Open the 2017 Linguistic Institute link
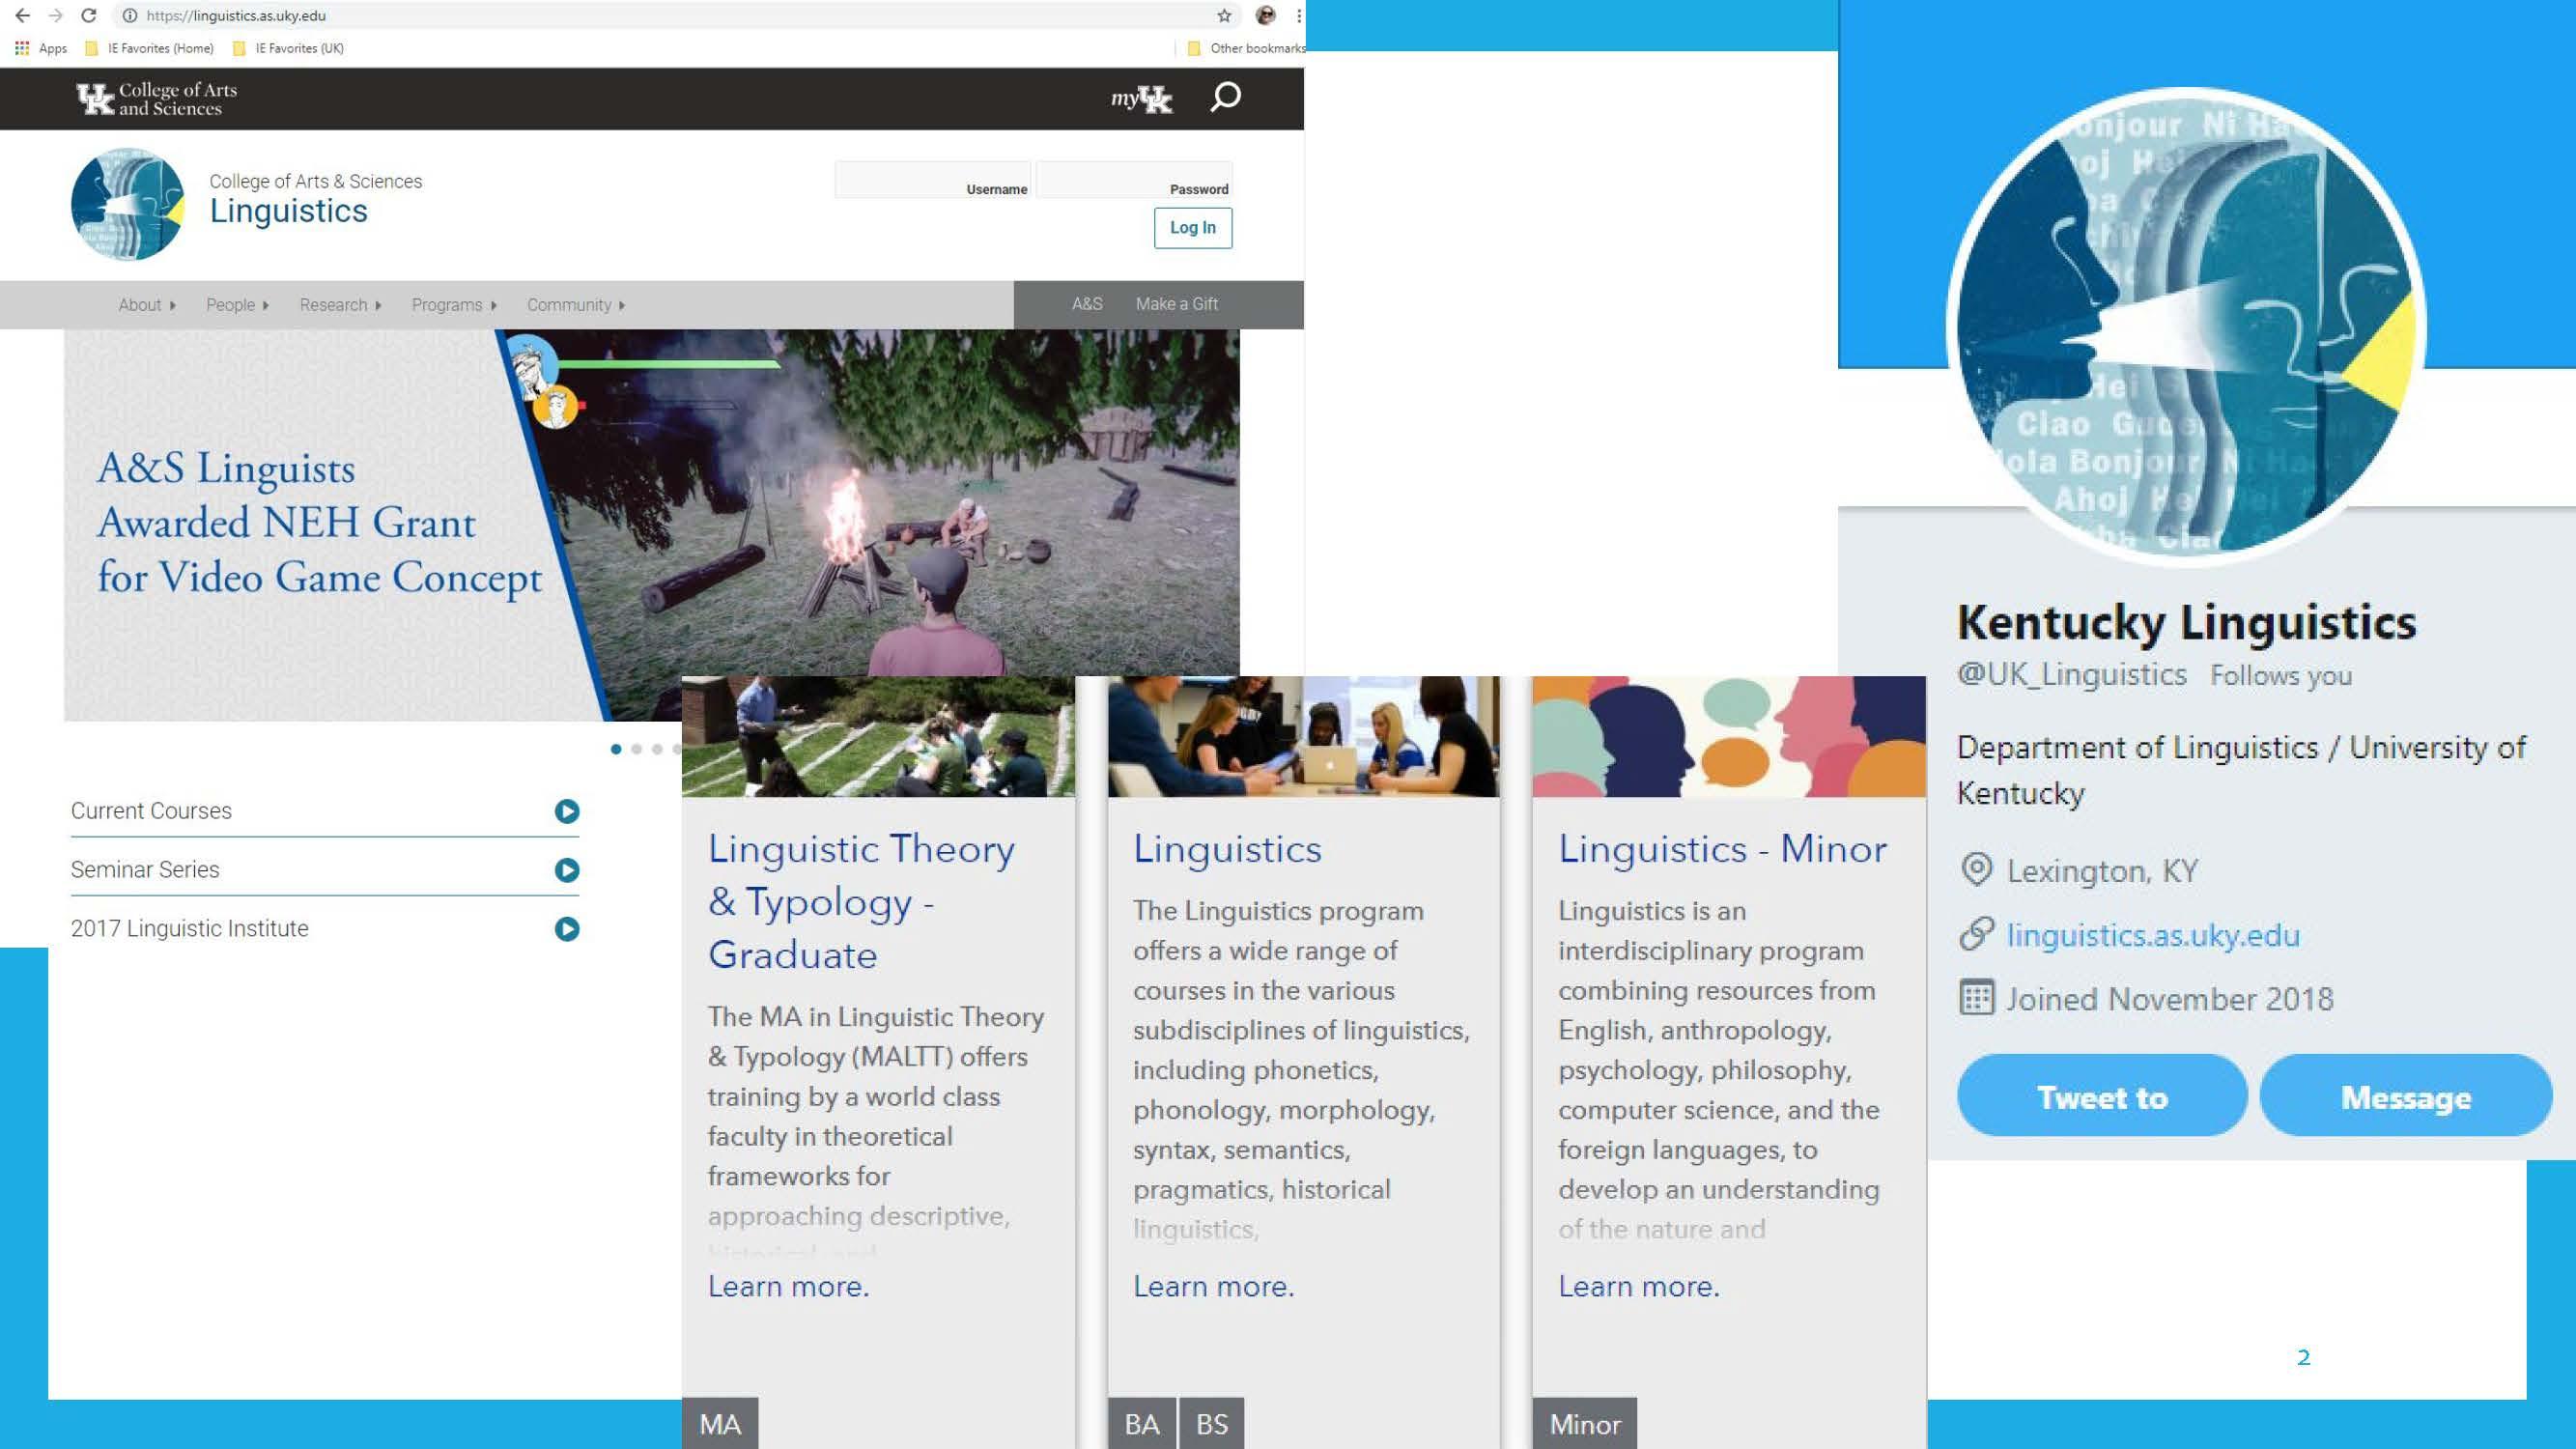Image resolution: width=2576 pixels, height=1449 pixels. (189, 929)
